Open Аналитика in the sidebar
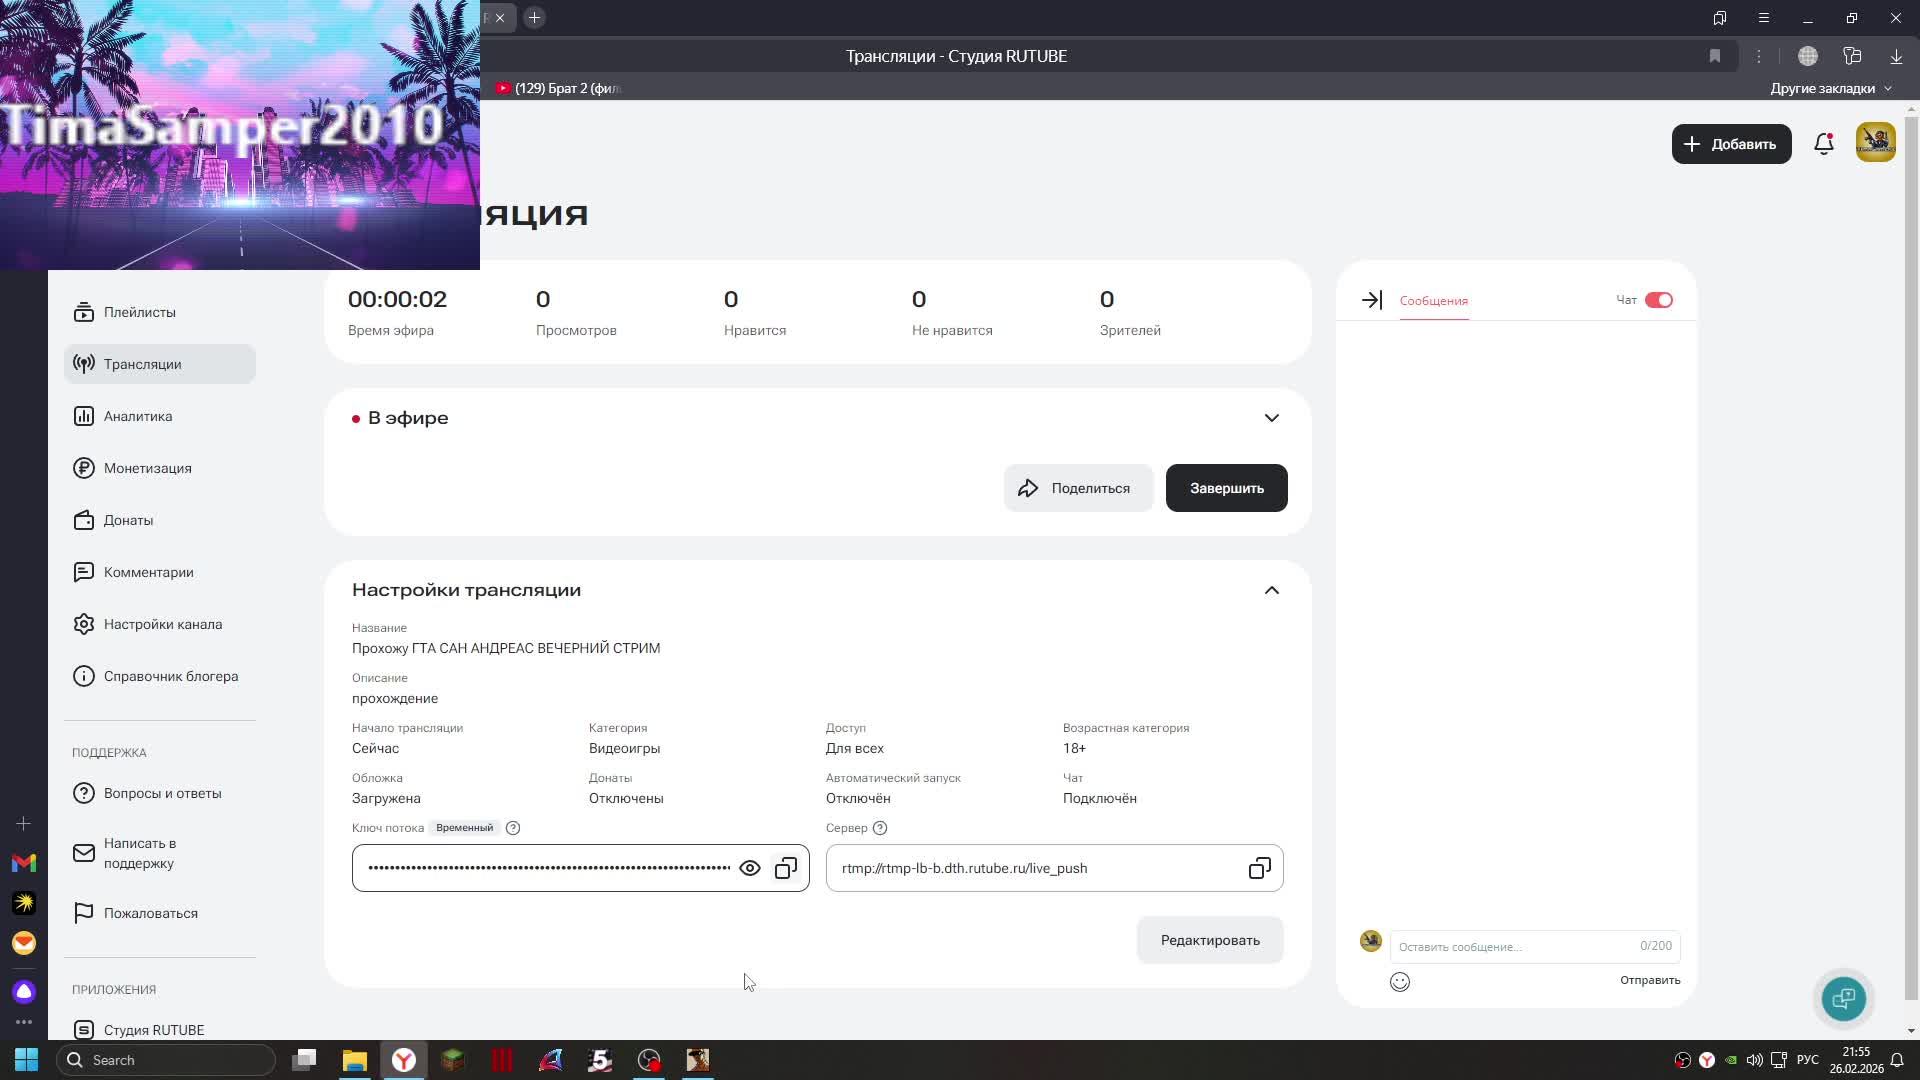The height and width of the screenshot is (1080, 1920). pyautogui.click(x=138, y=416)
